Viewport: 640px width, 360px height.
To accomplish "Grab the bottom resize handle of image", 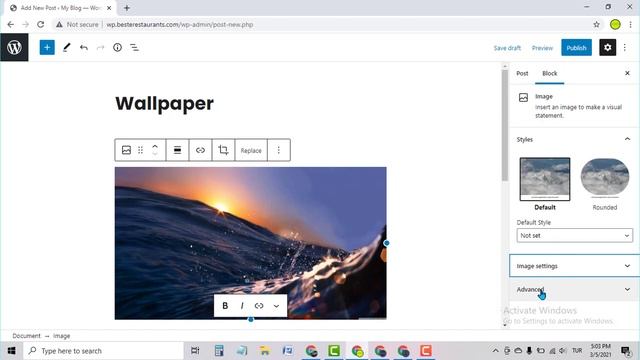I will [251, 319].
